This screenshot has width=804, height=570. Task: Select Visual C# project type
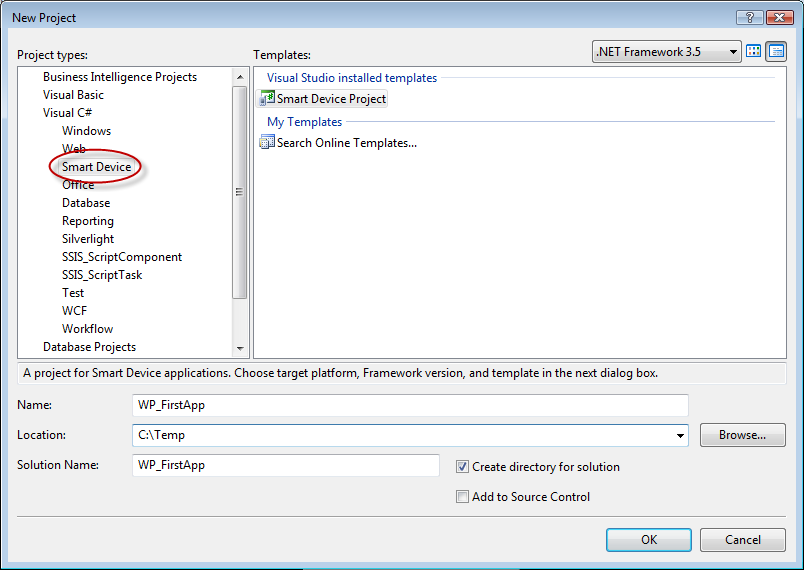coord(68,113)
